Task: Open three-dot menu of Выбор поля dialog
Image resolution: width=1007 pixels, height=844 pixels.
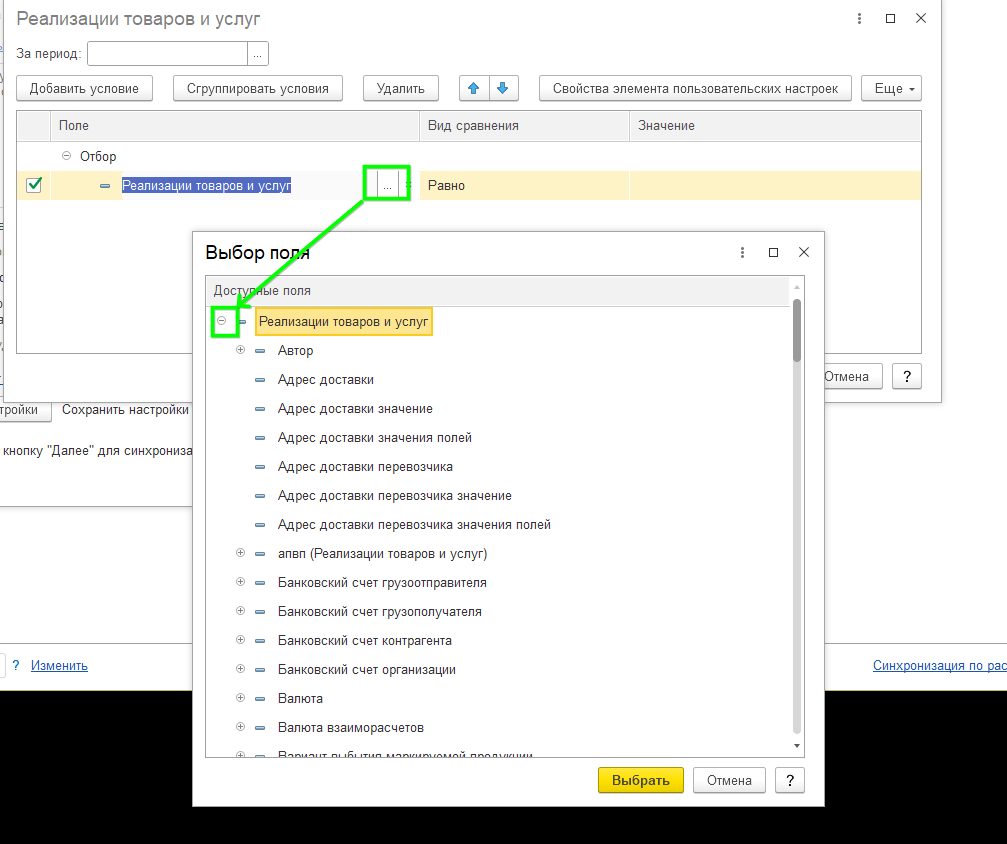Action: [742, 253]
